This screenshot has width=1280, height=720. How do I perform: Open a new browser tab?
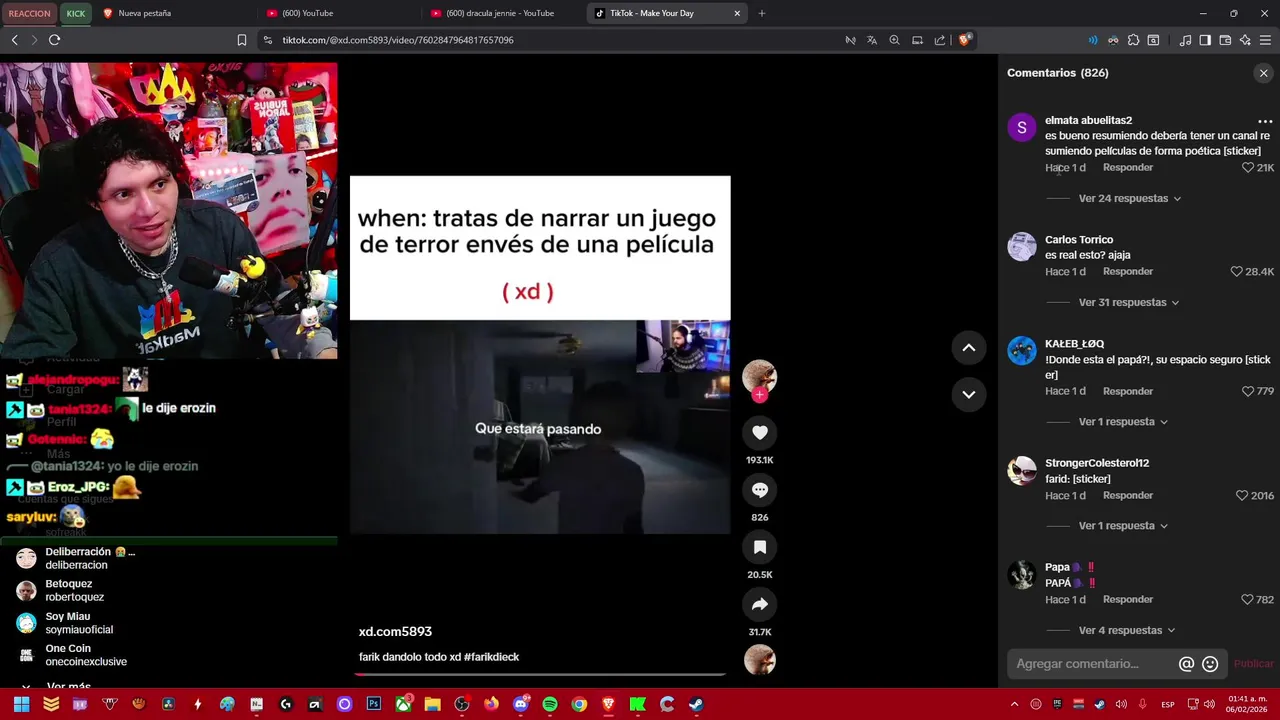[x=762, y=13]
